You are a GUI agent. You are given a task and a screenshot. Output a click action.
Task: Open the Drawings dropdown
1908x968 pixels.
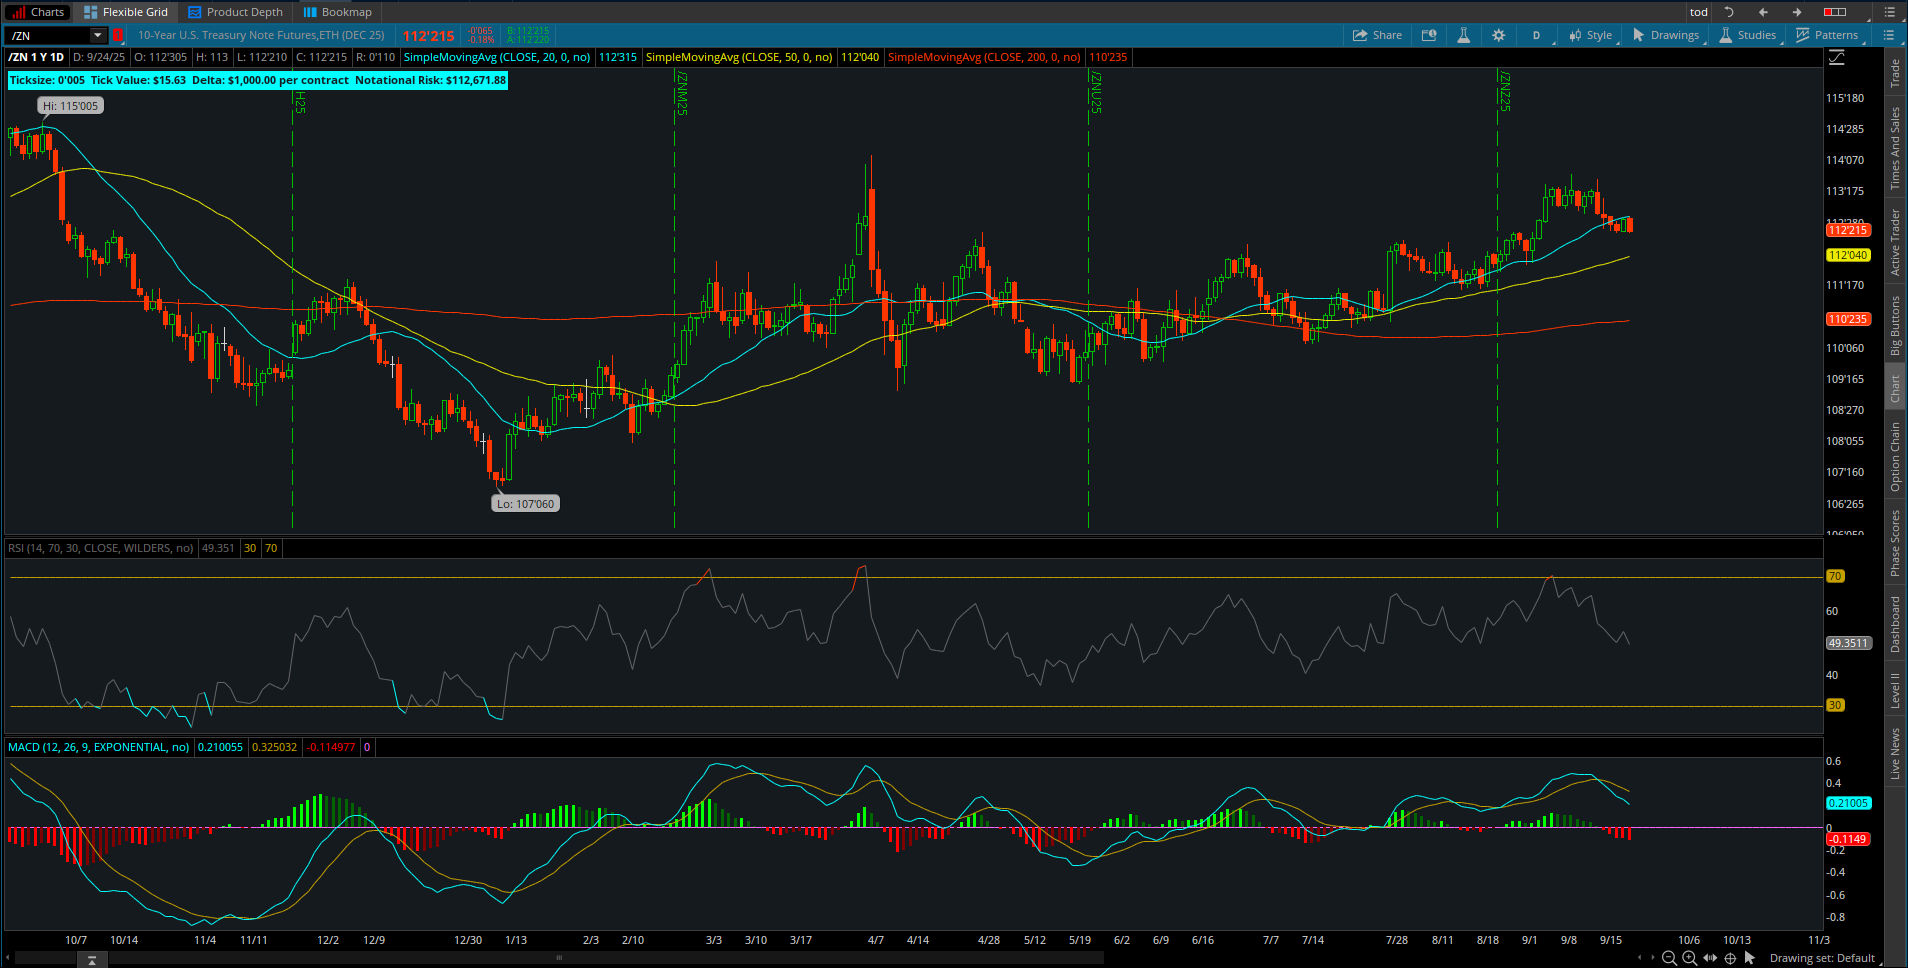(1667, 35)
